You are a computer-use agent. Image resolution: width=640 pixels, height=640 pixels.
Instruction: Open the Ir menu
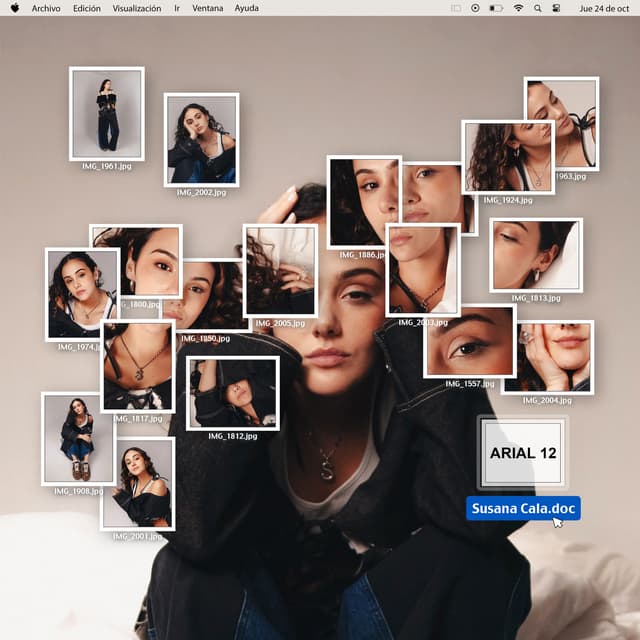177,8
